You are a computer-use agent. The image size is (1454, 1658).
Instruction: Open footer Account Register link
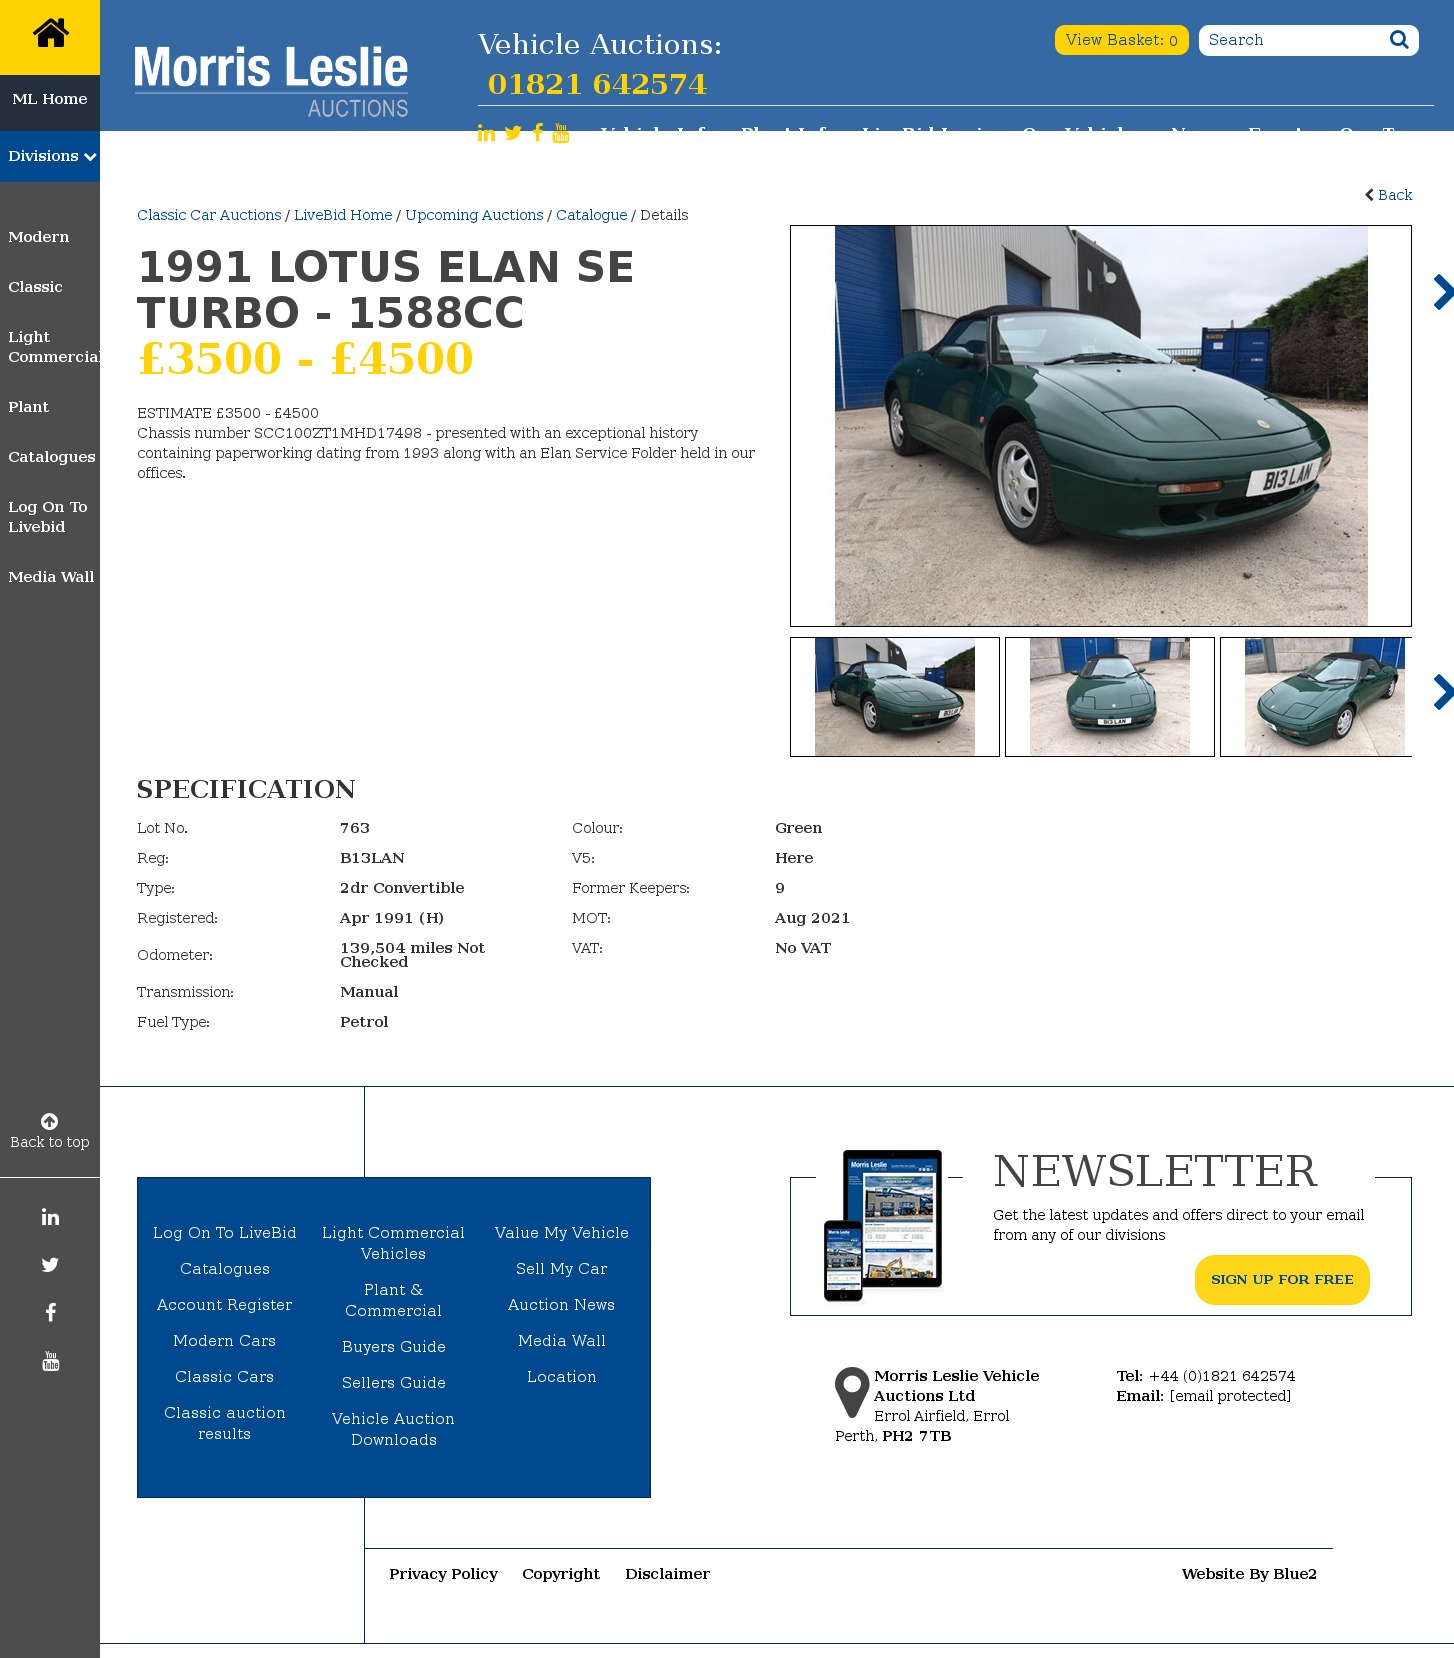pos(225,1305)
